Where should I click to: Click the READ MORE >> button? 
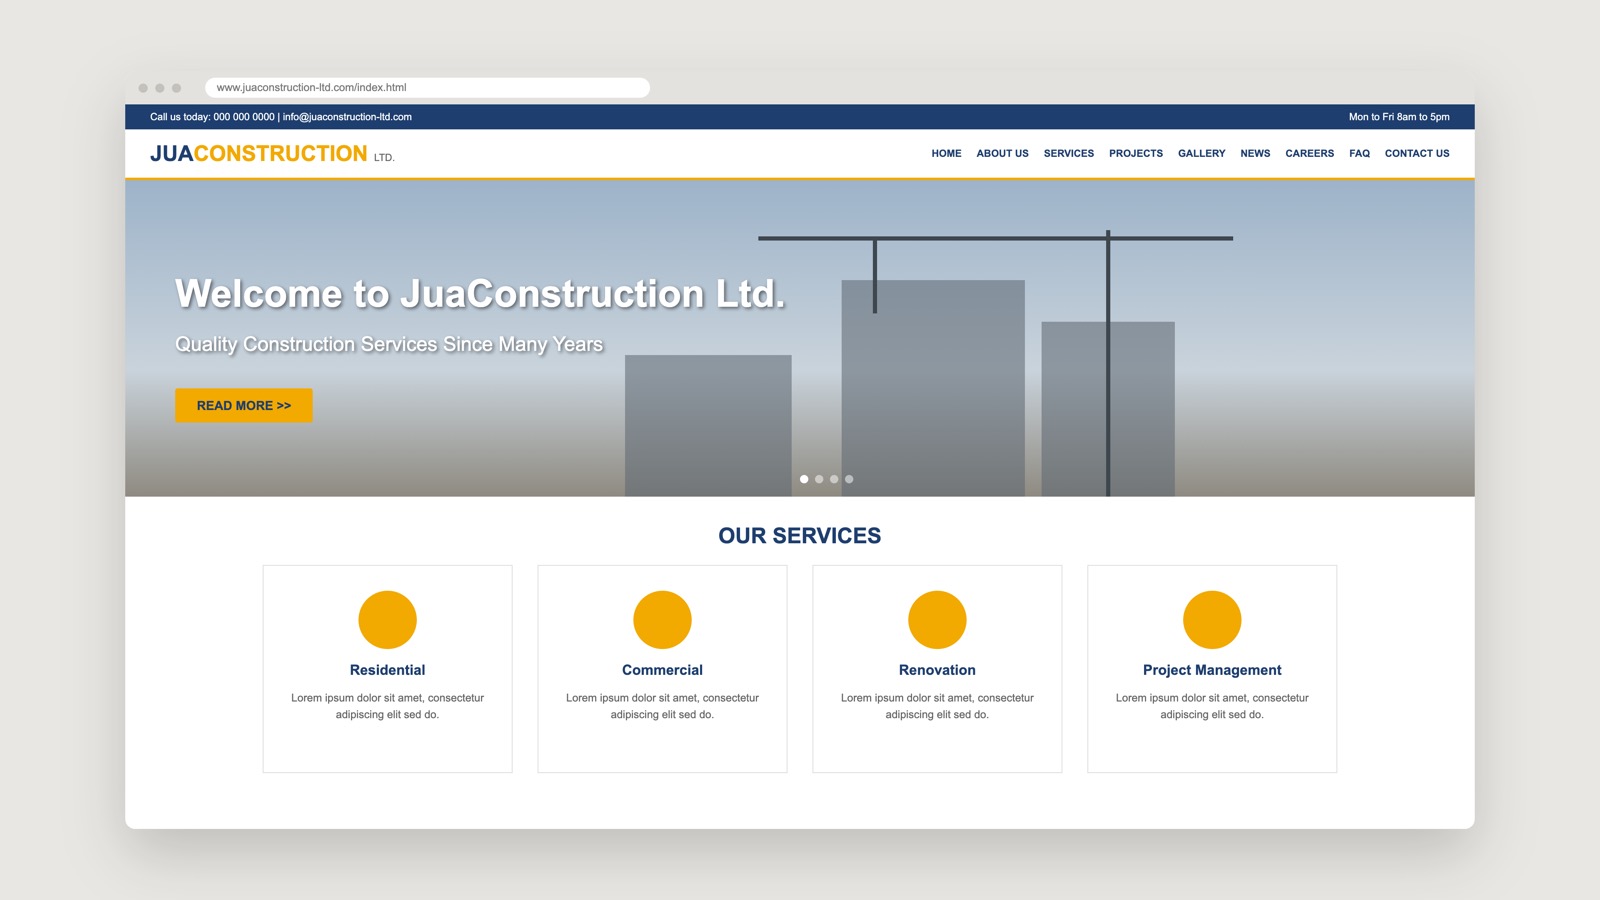point(244,405)
